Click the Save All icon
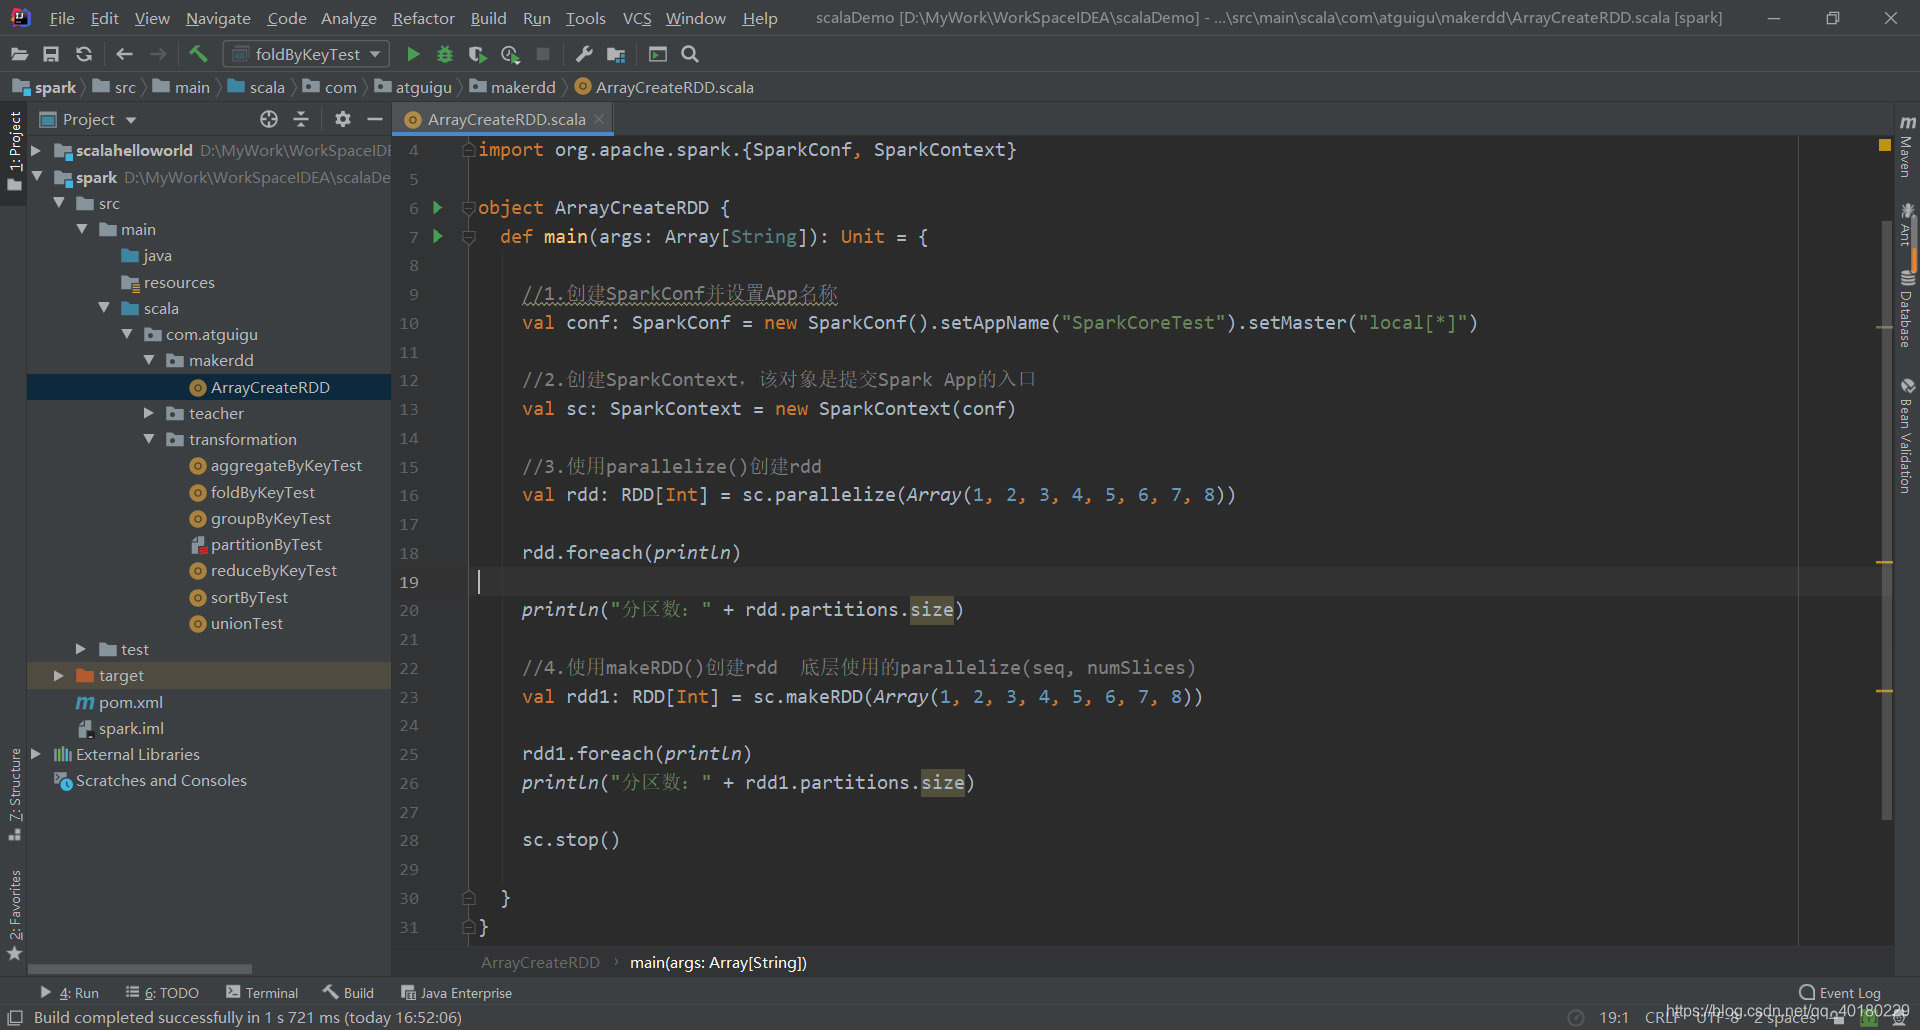Viewport: 1920px width, 1030px height. pos(51,54)
